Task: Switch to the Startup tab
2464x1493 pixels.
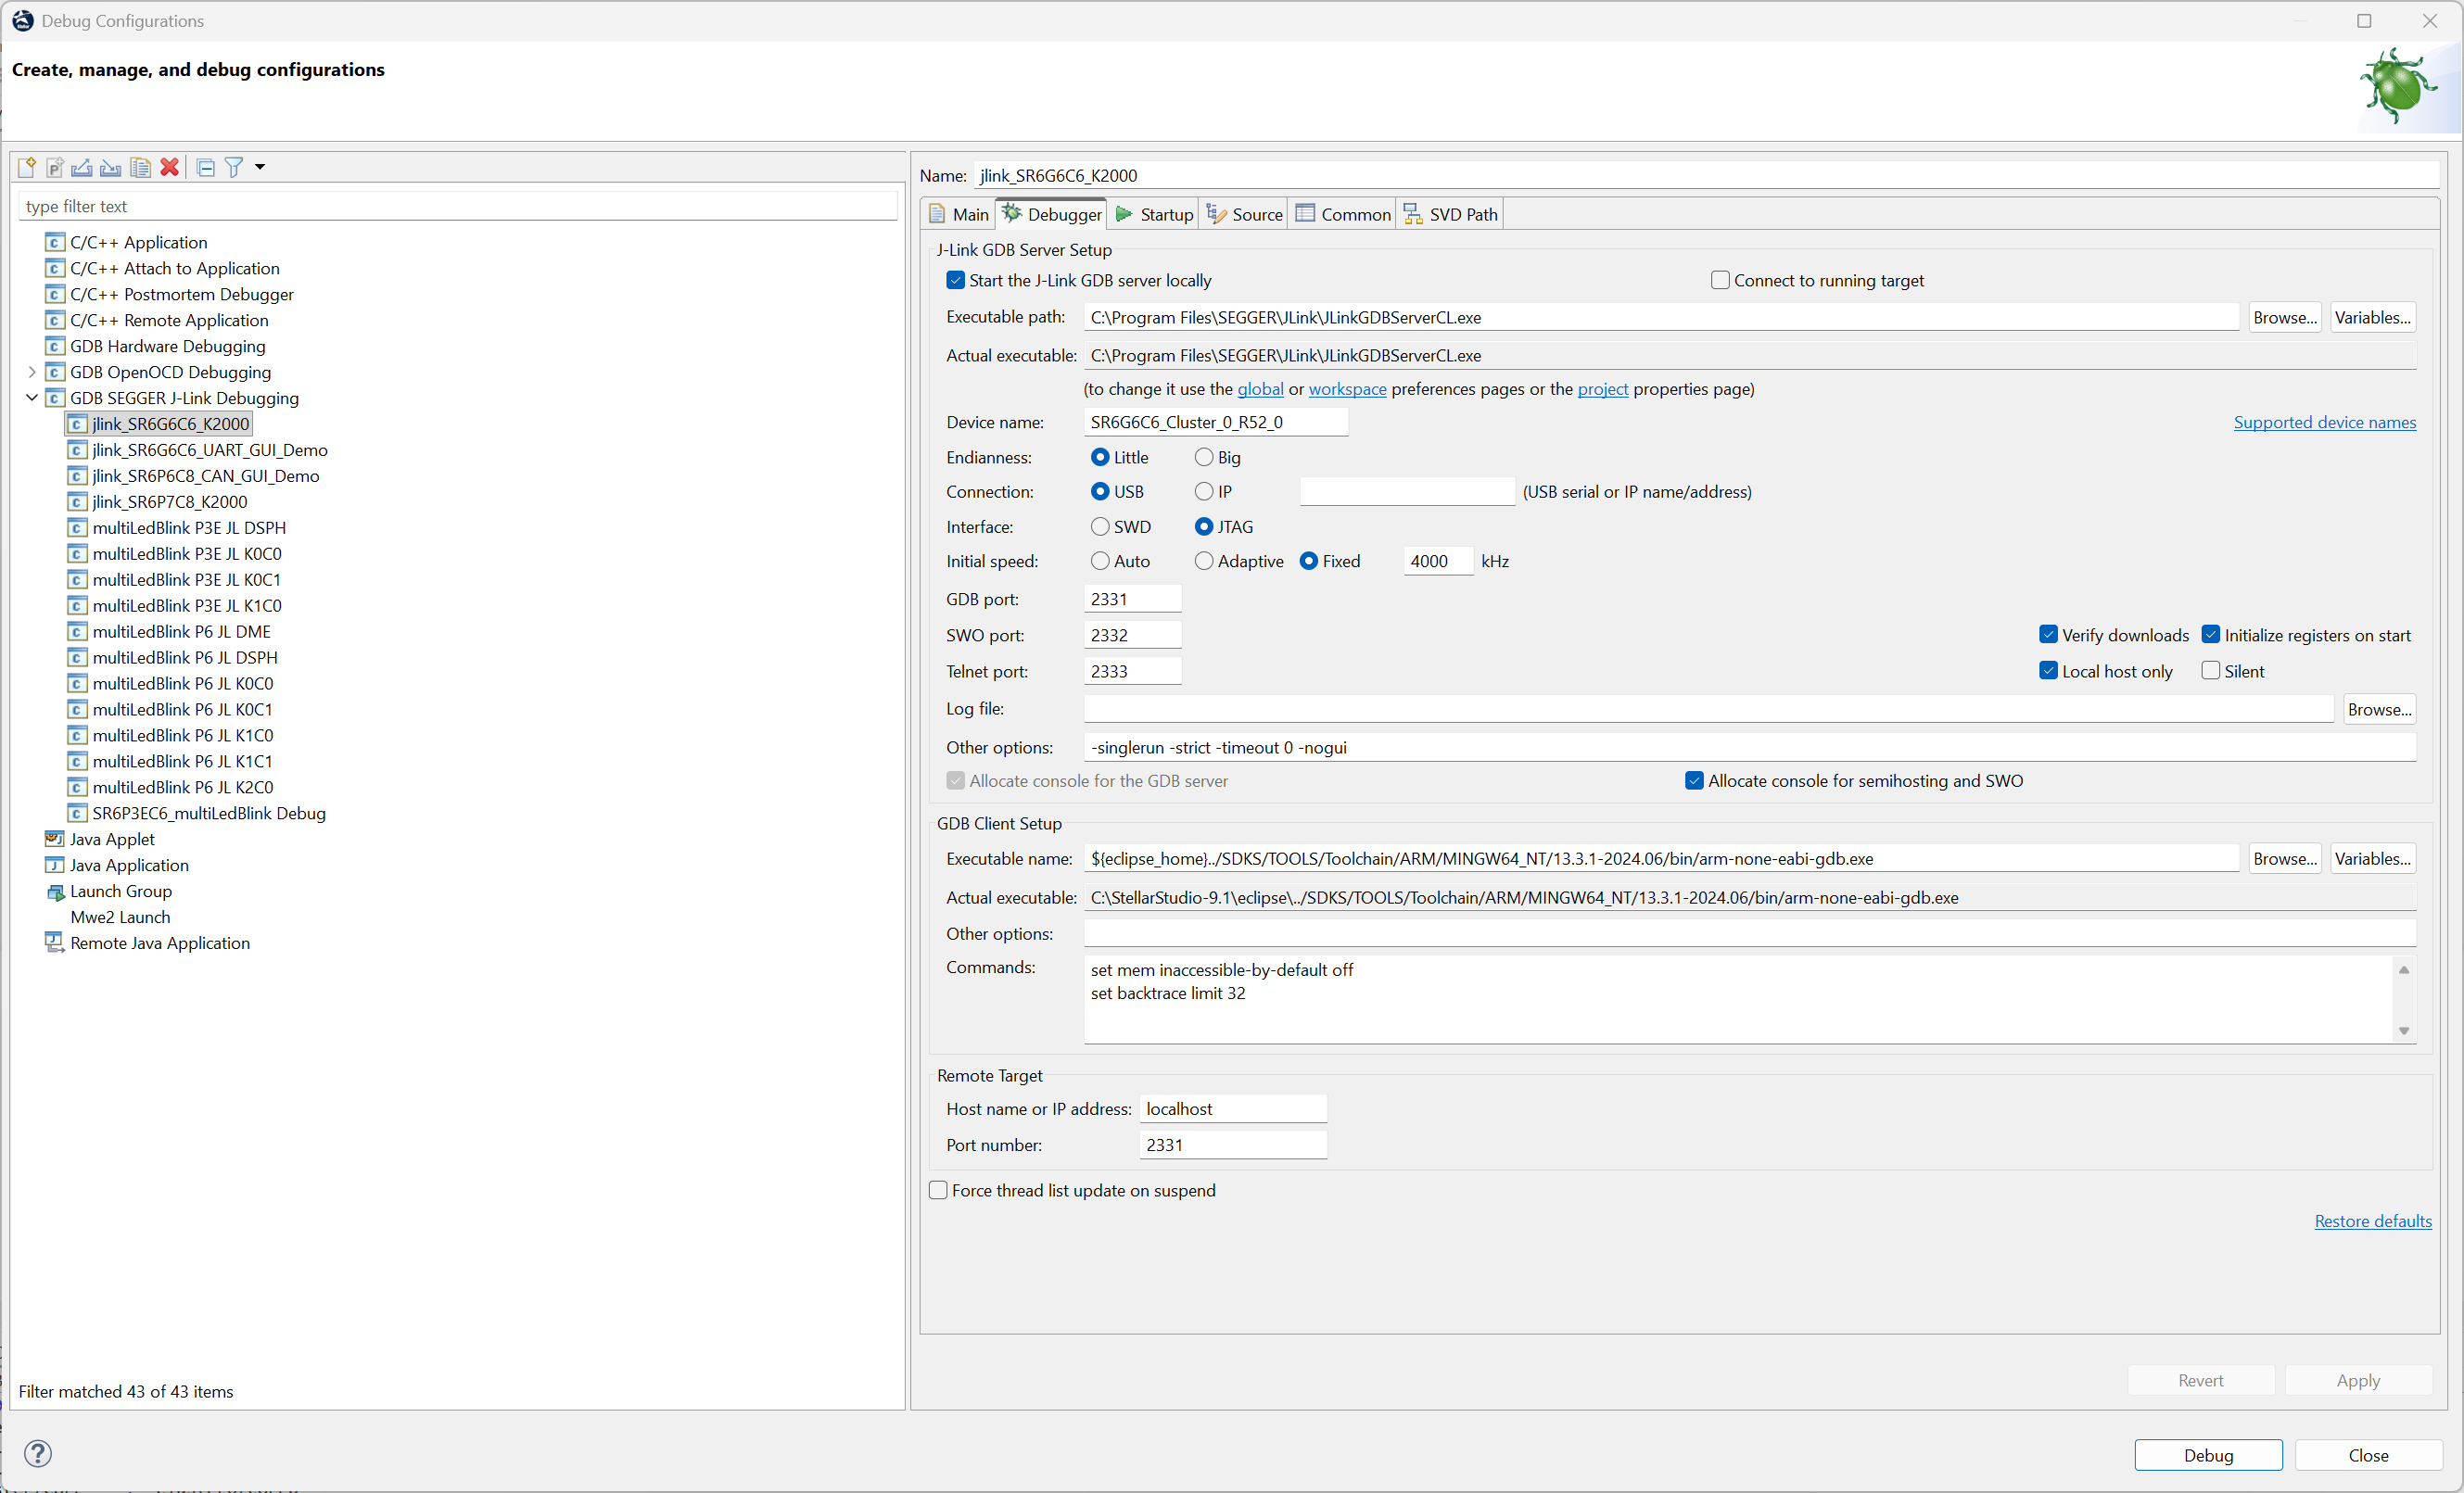Action: pos(1154,214)
